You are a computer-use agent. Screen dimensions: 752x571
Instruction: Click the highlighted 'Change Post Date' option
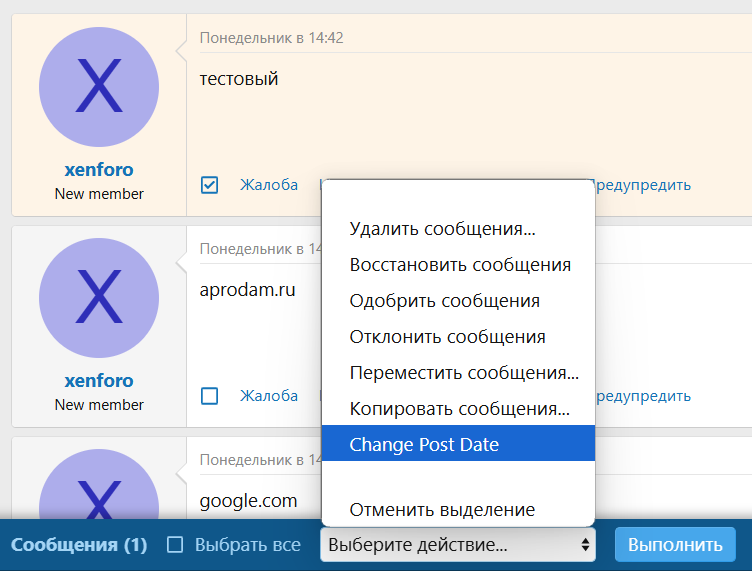(424, 445)
